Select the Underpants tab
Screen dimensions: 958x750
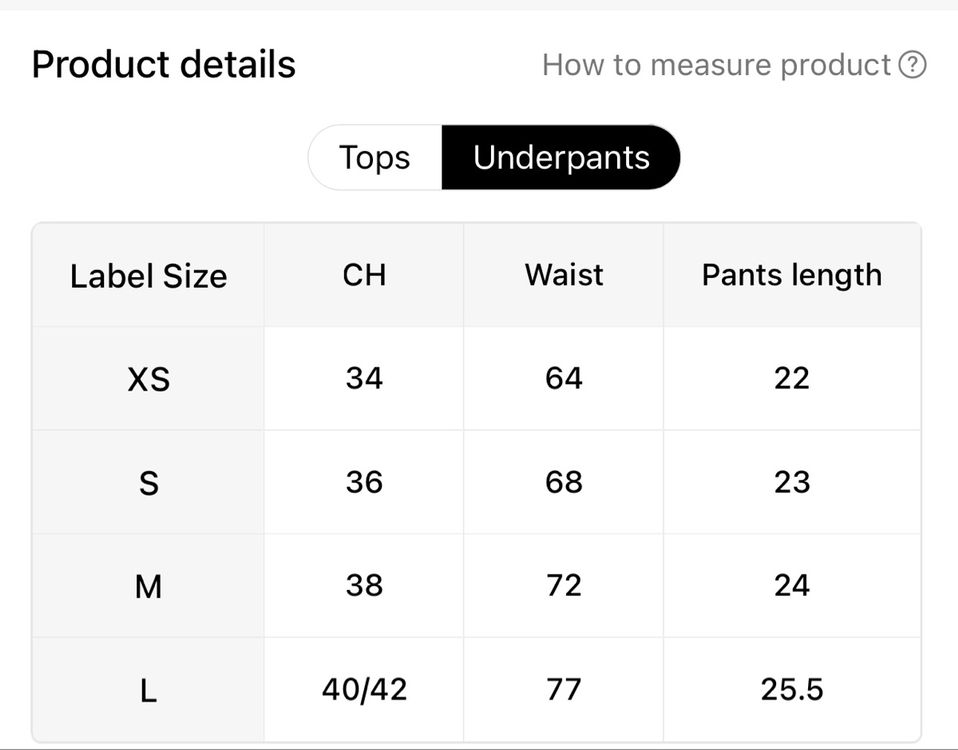tap(561, 158)
